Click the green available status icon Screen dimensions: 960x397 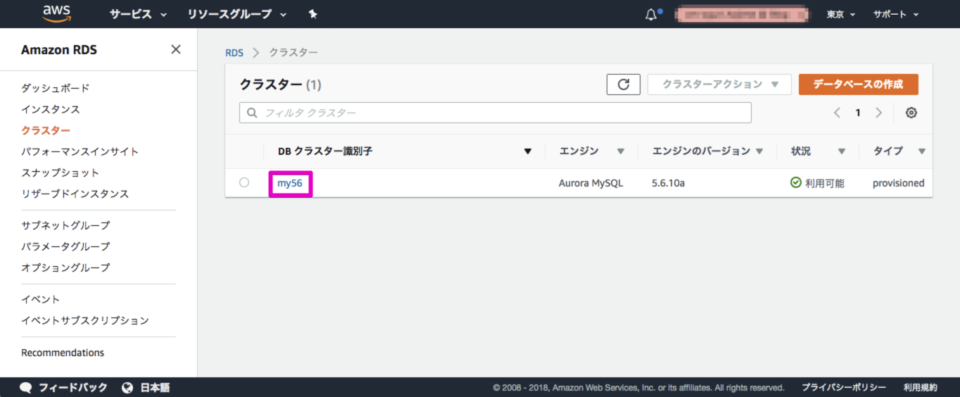[x=795, y=183]
